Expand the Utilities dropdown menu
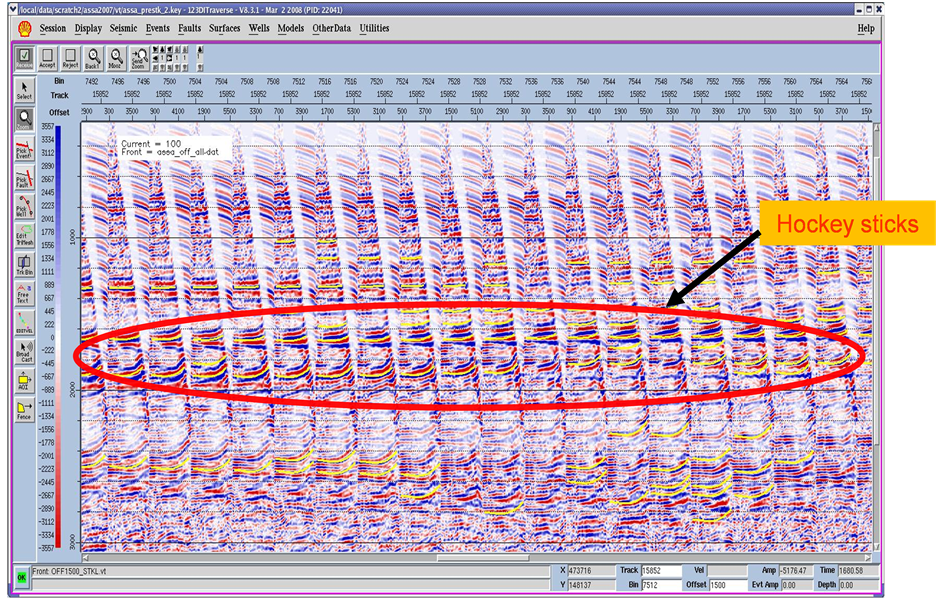 pyautogui.click(x=375, y=28)
